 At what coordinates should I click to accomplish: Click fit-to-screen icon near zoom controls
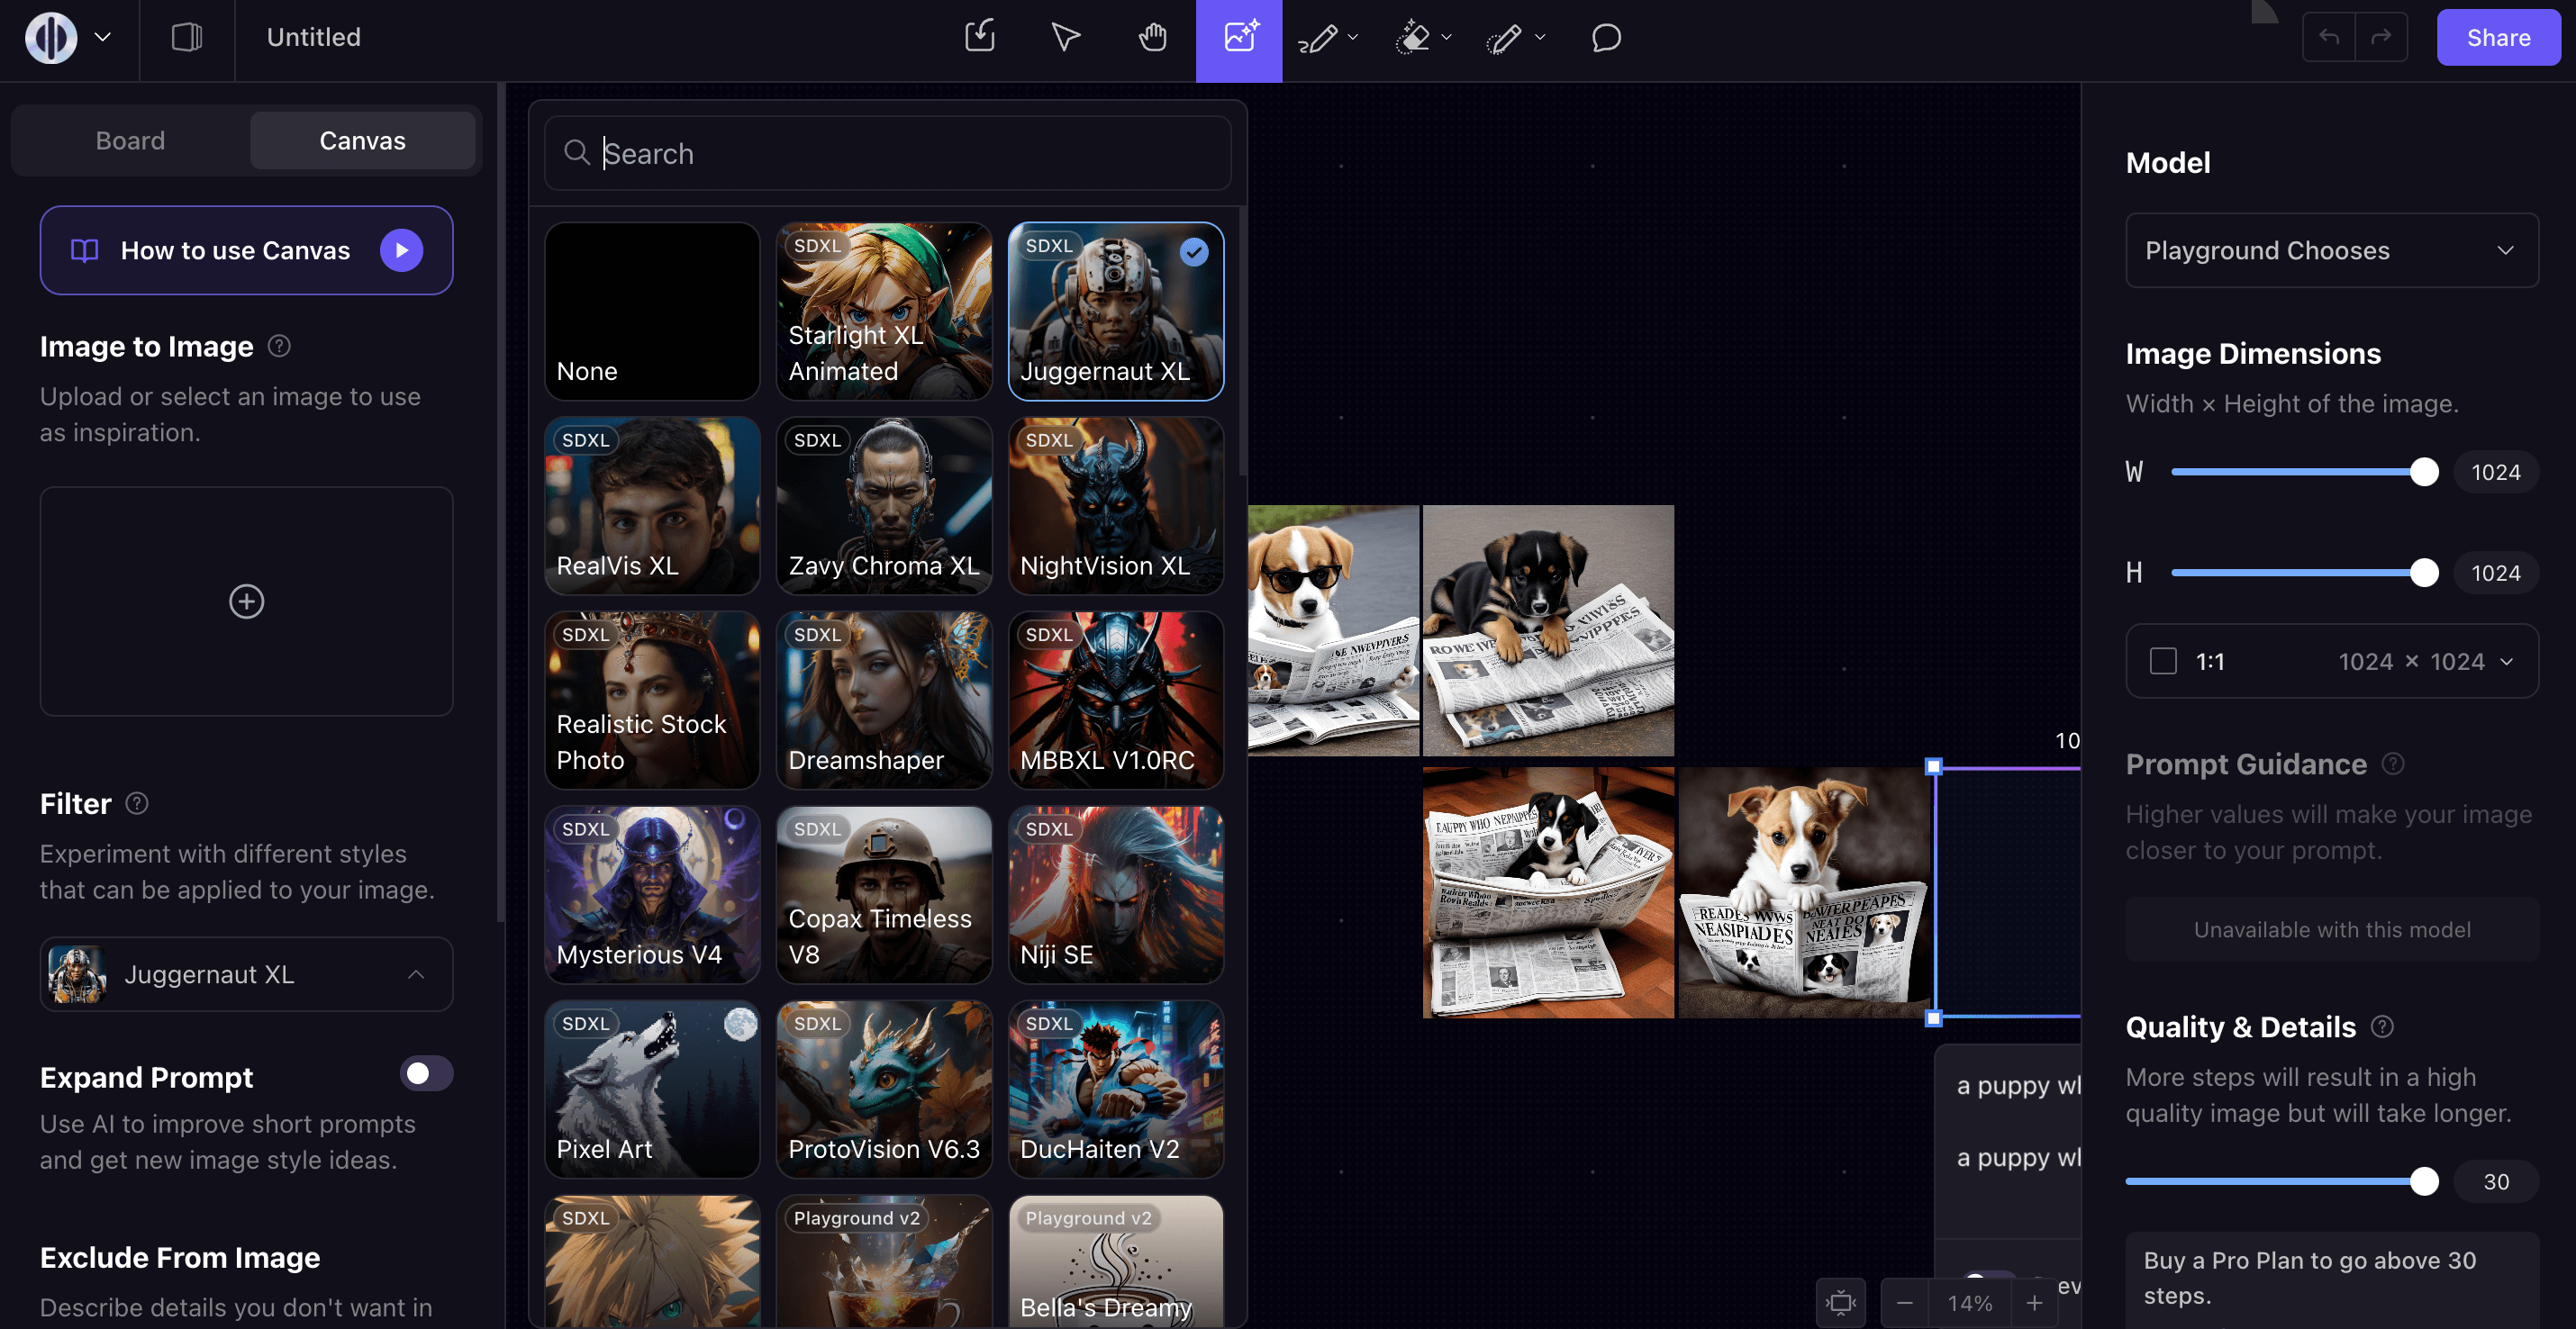click(x=1840, y=1303)
